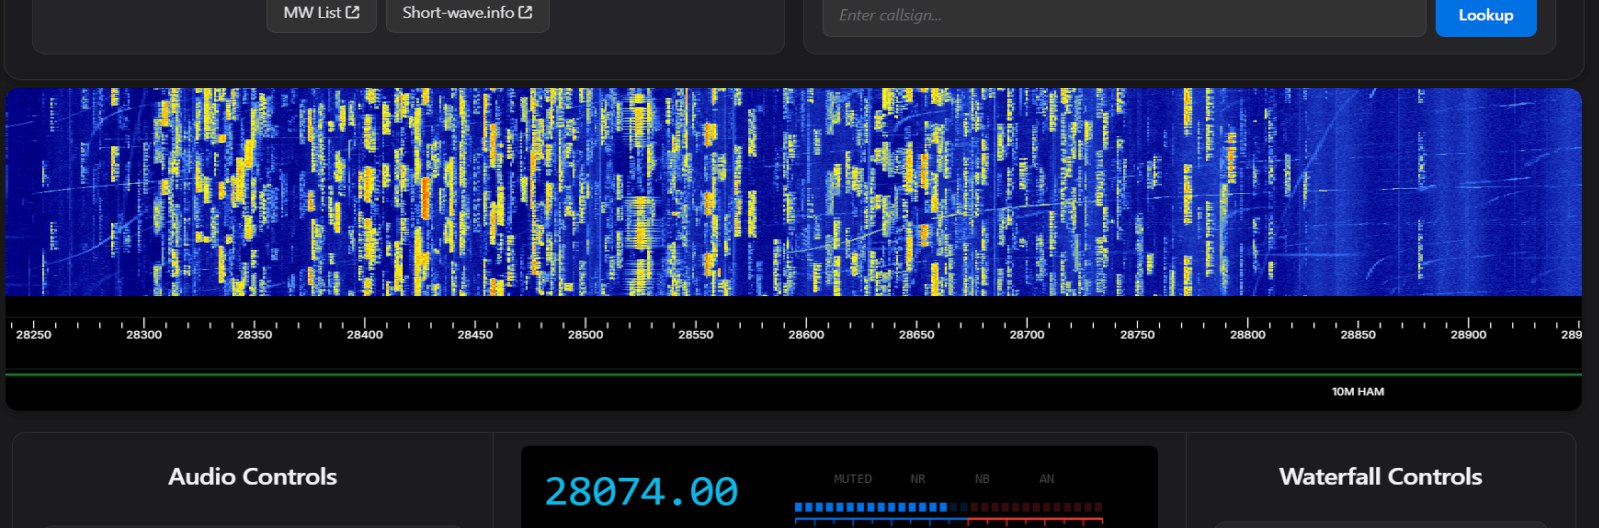Toggle the AN auto-notch indicator
Screen dimensions: 1599x528
click(1046, 479)
